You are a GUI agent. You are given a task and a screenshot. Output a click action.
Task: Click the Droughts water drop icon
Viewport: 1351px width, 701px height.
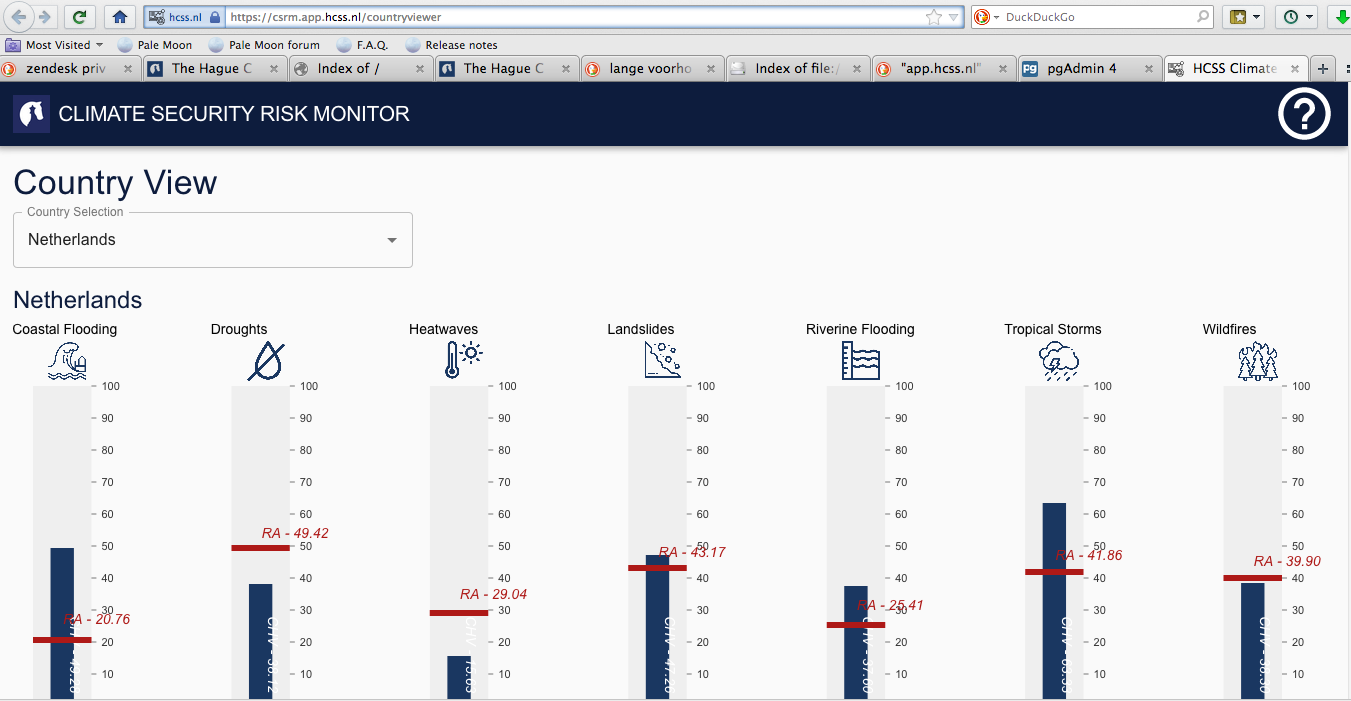(x=265, y=361)
